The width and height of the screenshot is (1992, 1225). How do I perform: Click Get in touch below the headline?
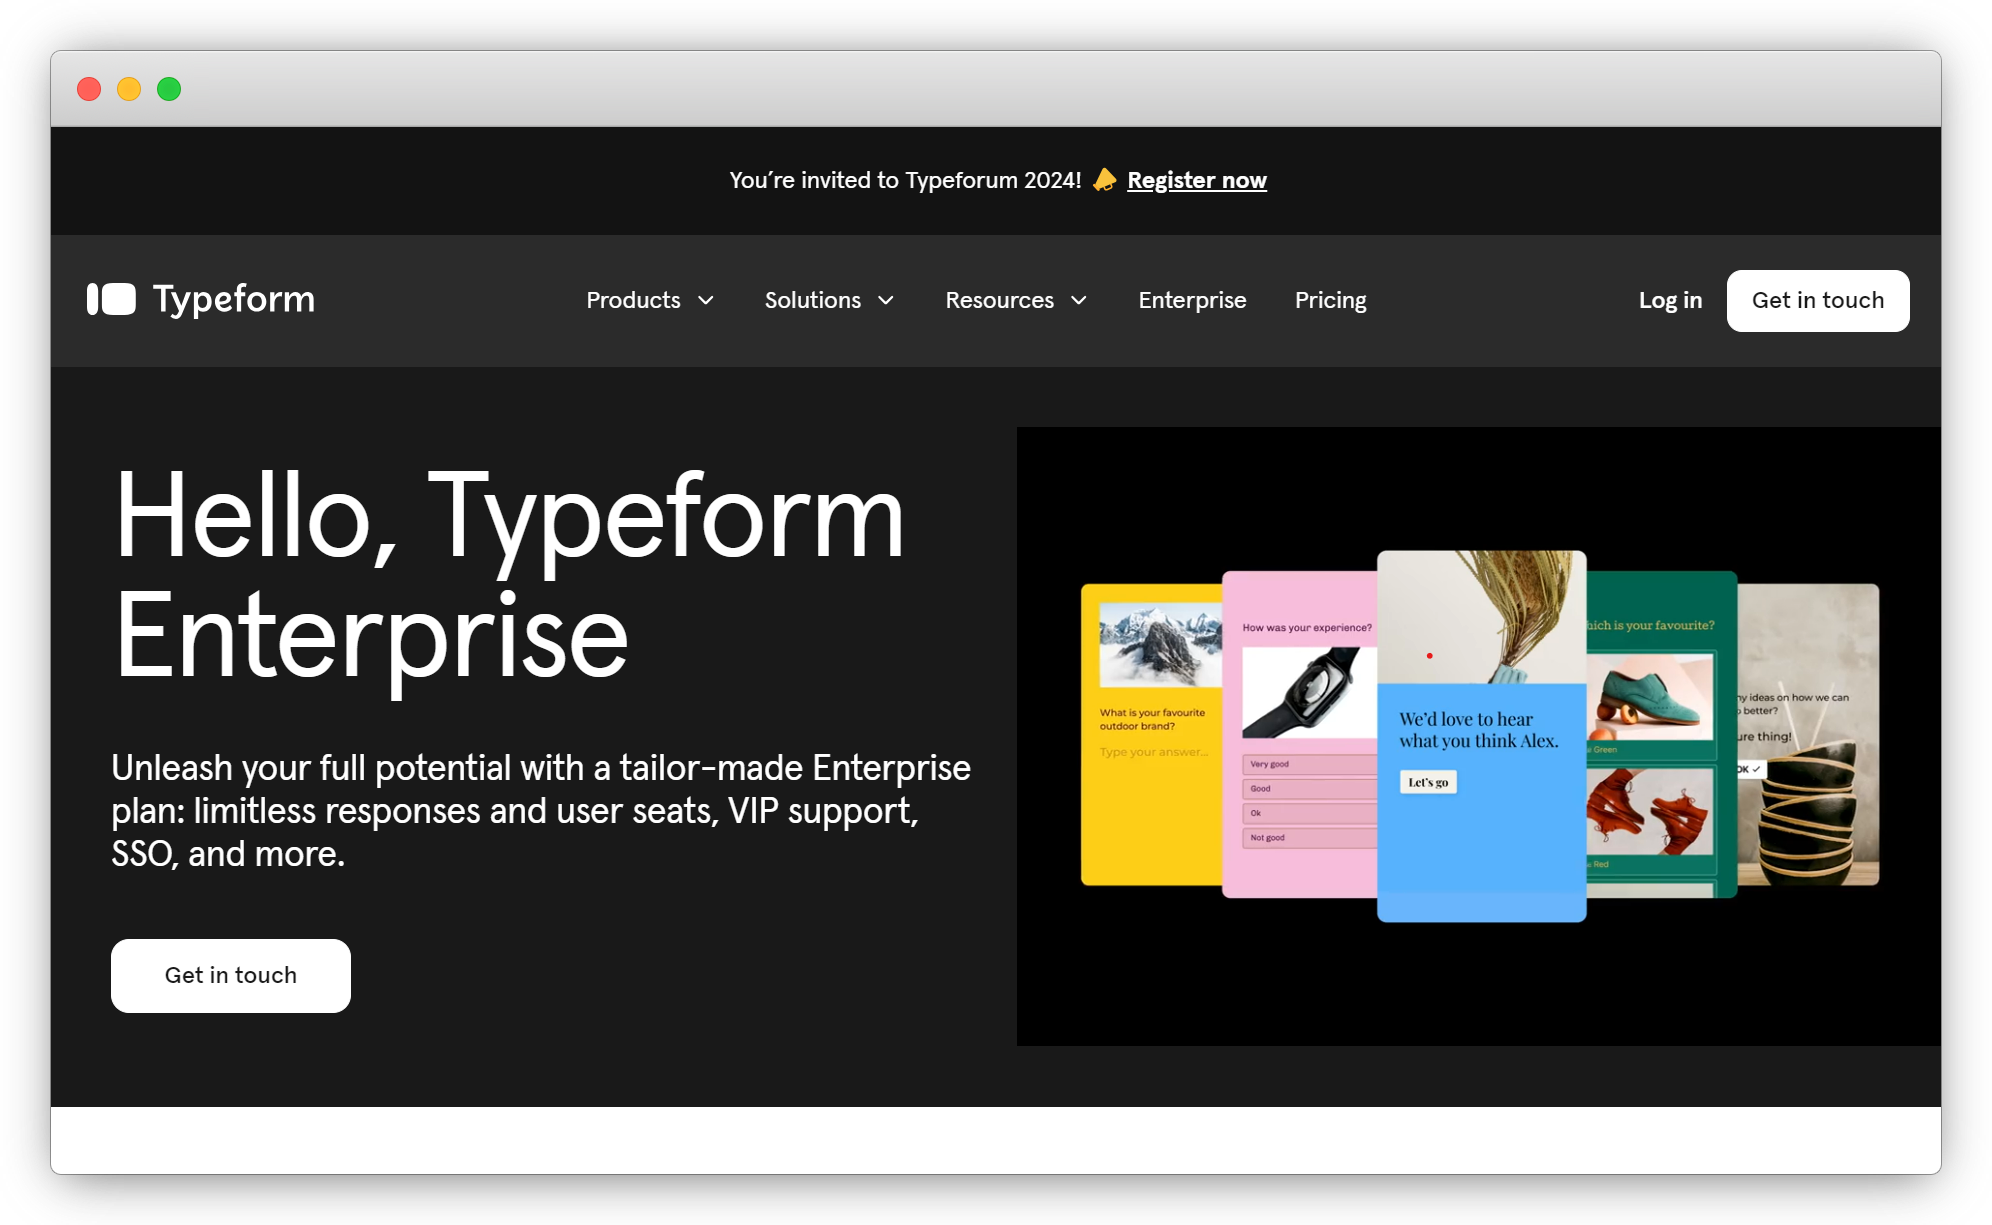click(231, 975)
